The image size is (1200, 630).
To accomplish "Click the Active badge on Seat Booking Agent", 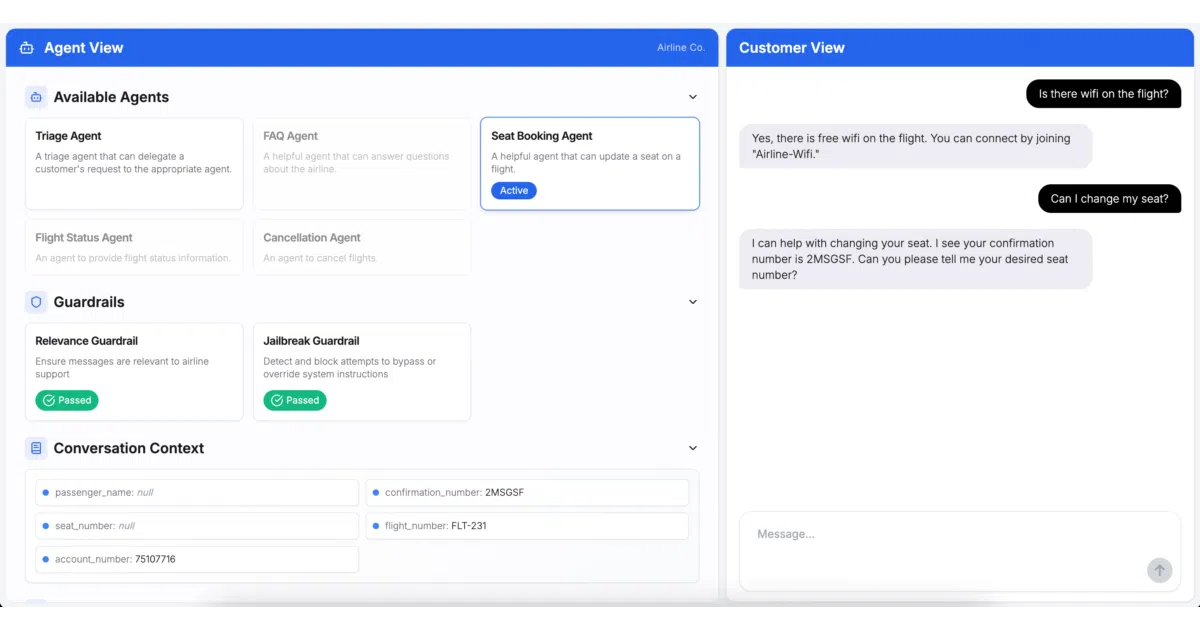I will coord(514,191).
